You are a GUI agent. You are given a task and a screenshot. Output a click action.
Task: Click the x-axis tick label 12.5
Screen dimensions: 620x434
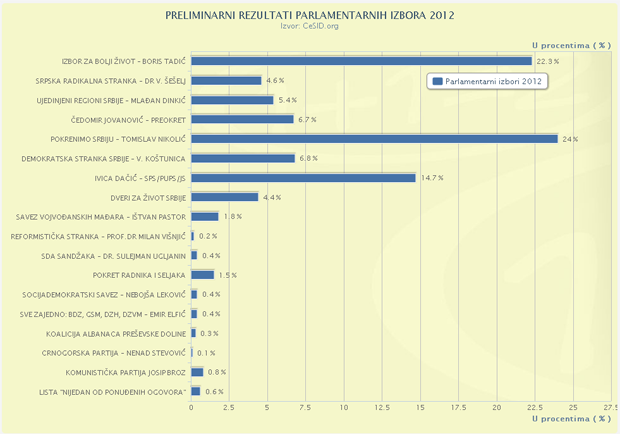click(382, 408)
